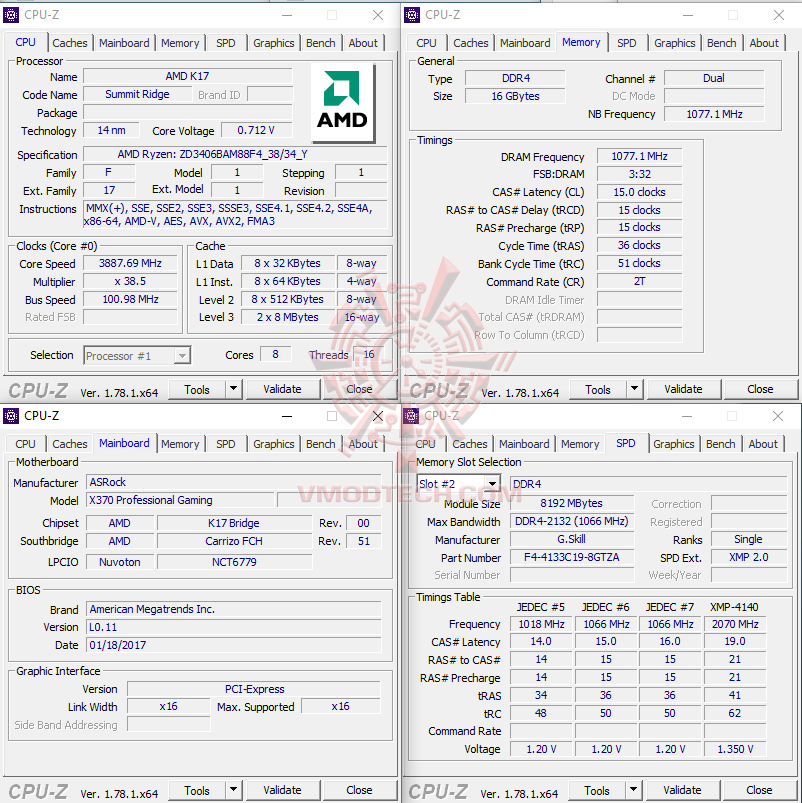Click the CPU-Z icon in the Mainboard window titlebar

pyautogui.click(x=12, y=415)
